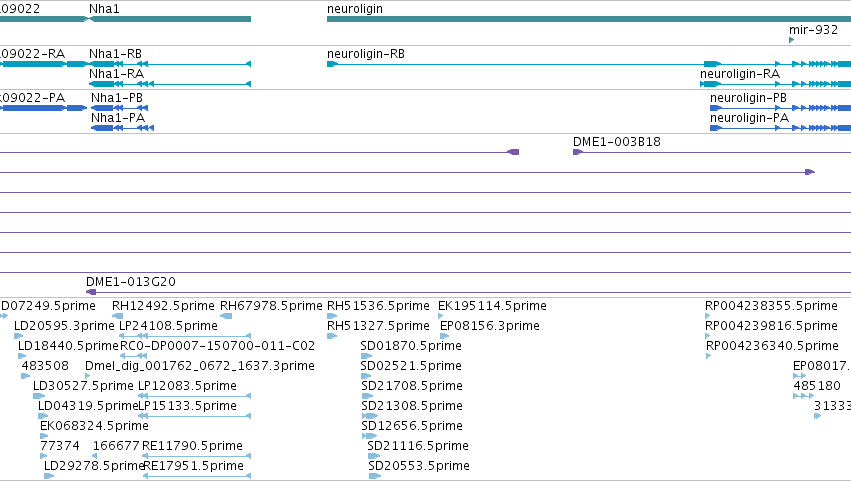Viewport: 851px width, 481px height.
Task: Select transcript Nha1-RA label
Action: pos(116,74)
